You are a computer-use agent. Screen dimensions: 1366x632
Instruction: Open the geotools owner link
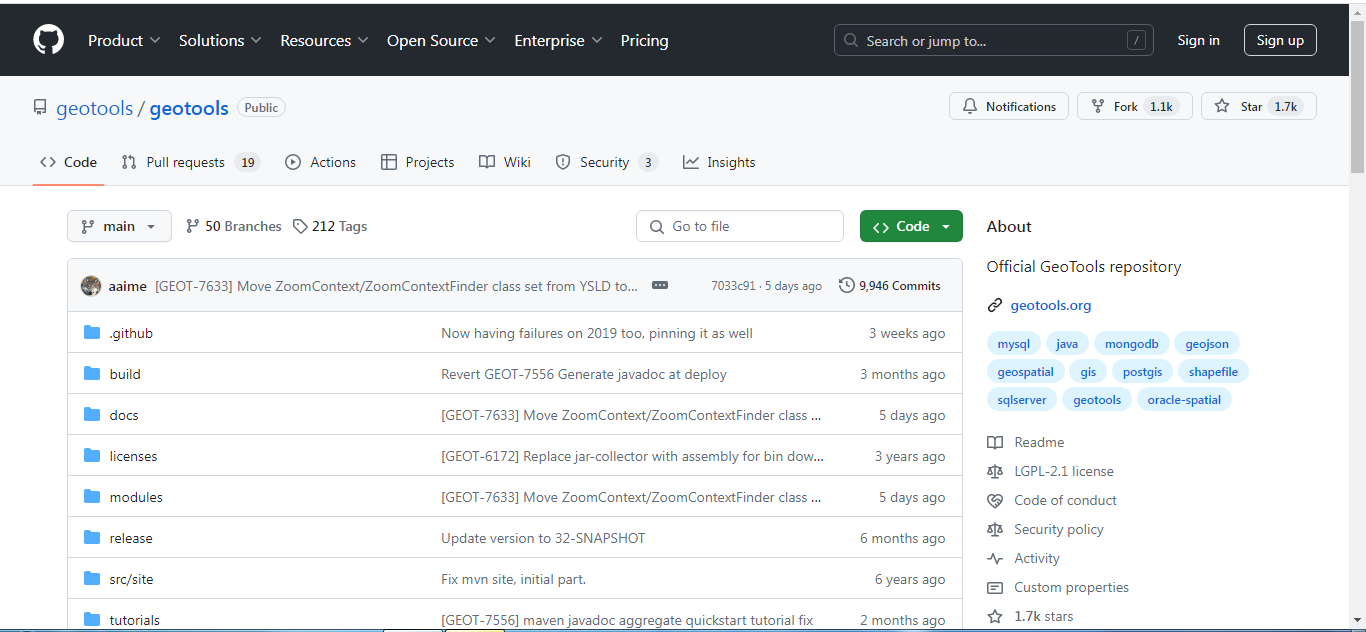94,108
